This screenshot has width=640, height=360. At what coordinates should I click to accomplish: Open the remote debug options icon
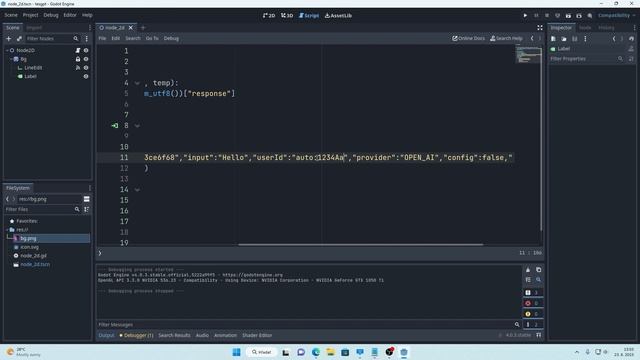pos(558,16)
